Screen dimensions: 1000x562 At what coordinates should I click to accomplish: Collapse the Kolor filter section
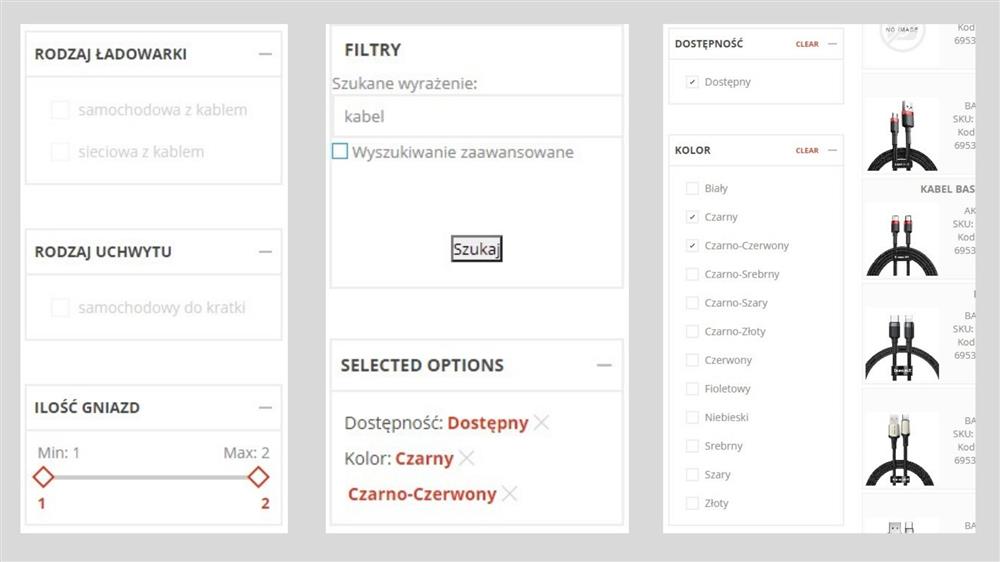(832, 151)
